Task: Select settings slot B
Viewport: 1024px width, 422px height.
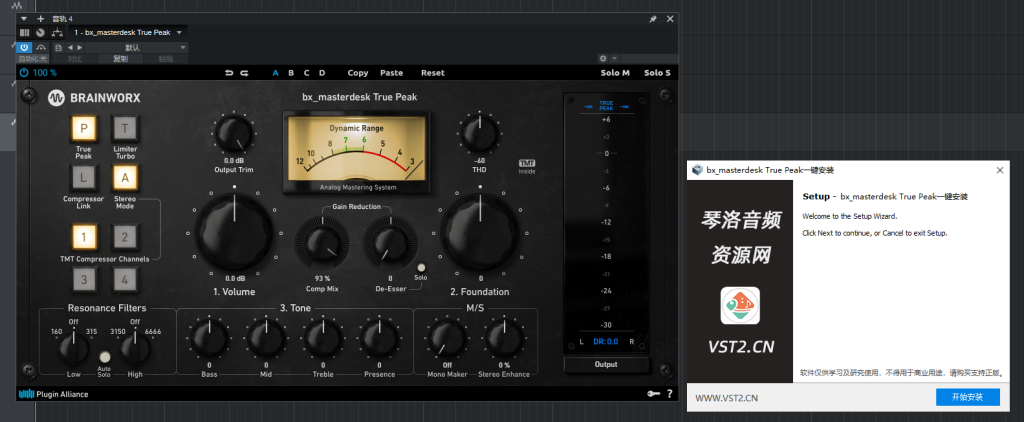Action: [291, 73]
